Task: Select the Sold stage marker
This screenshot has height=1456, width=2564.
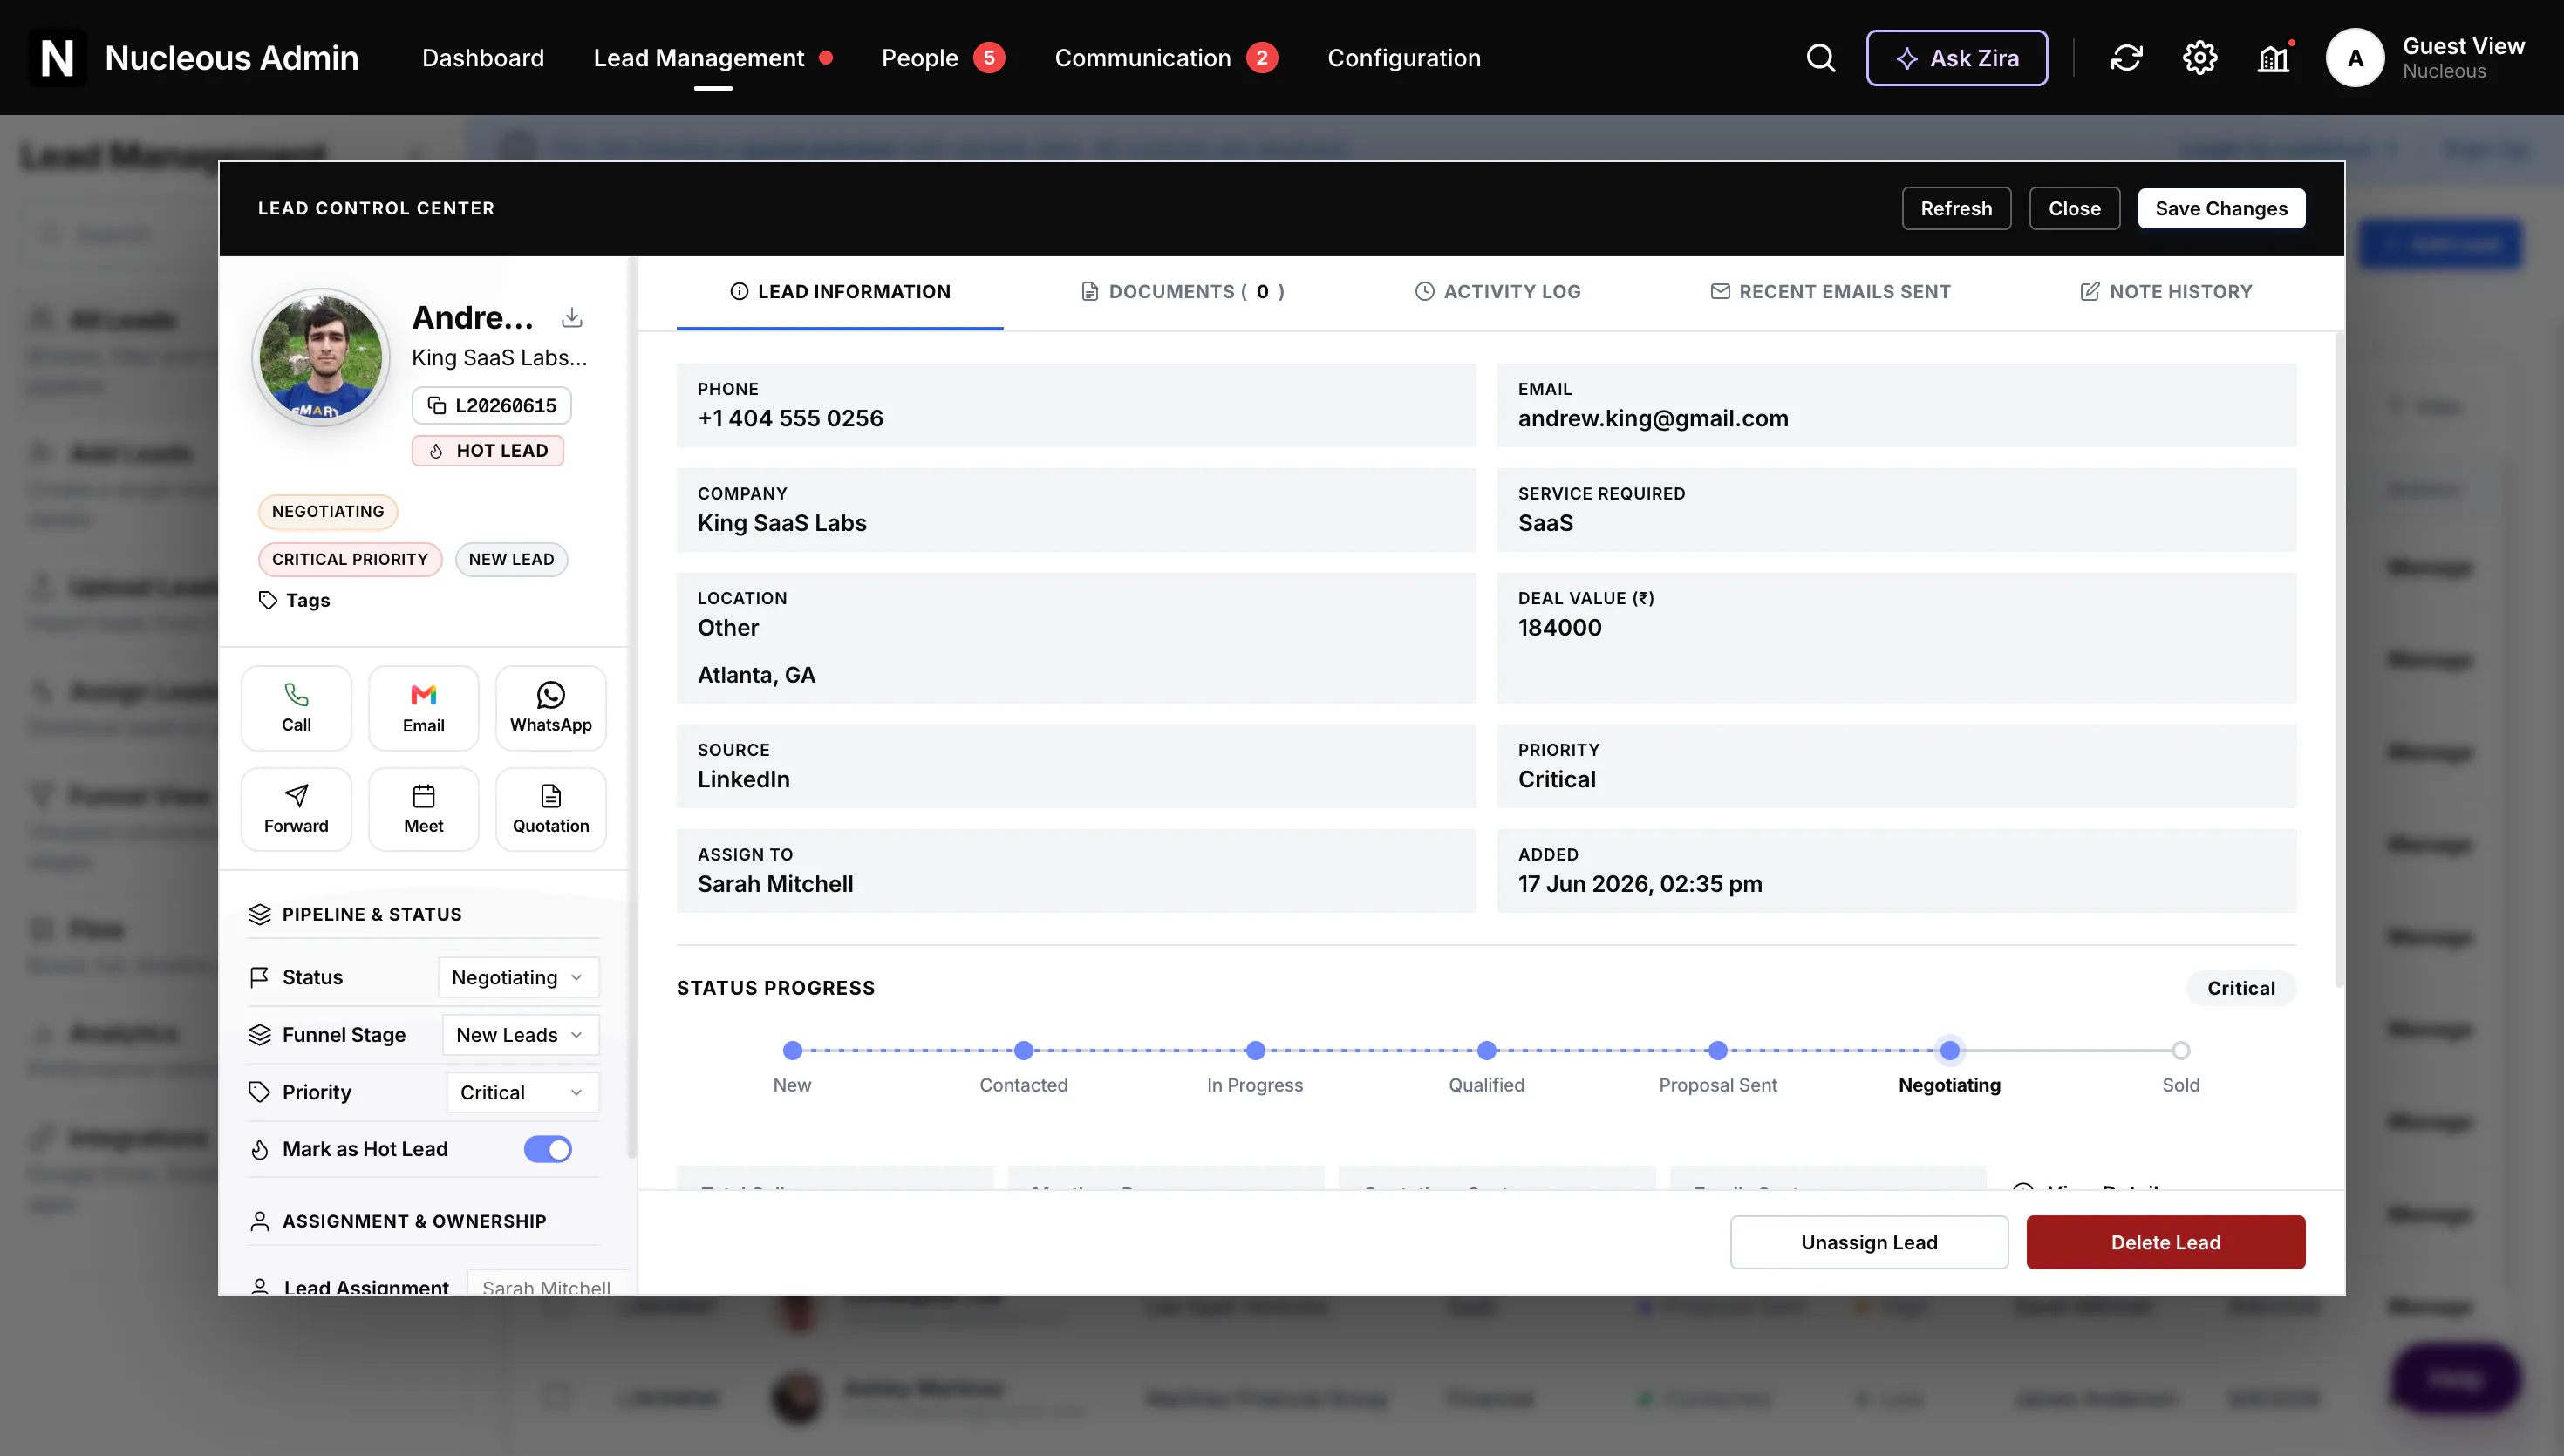Action: [x=2180, y=1050]
